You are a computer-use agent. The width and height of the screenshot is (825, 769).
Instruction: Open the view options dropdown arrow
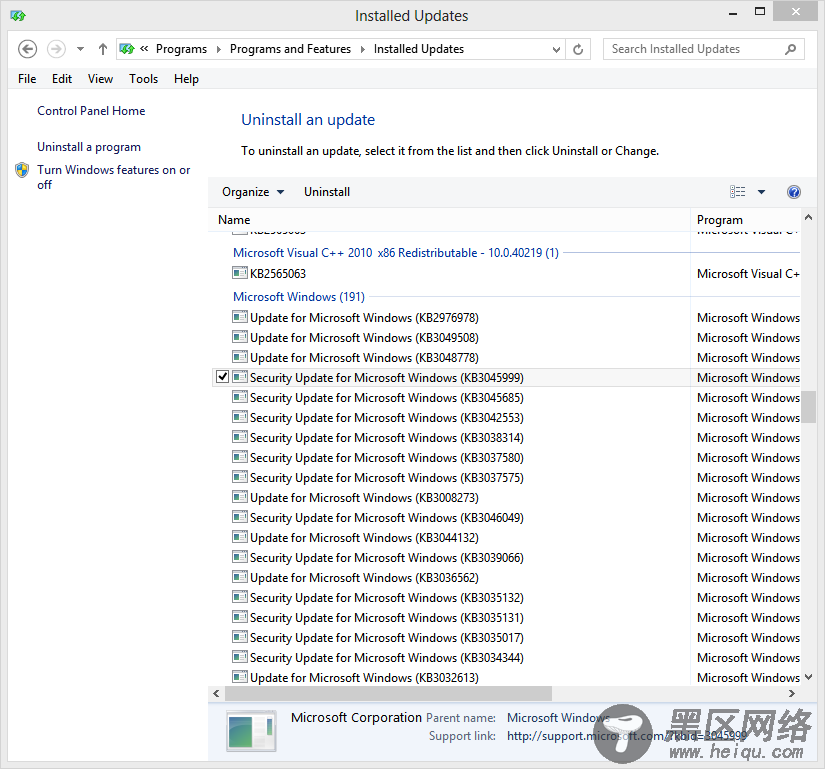[x=761, y=192]
